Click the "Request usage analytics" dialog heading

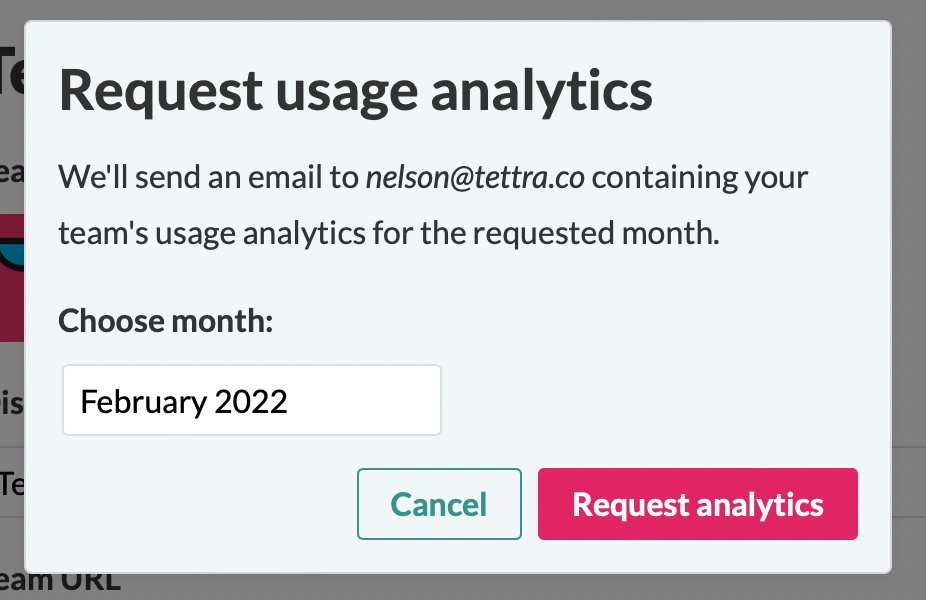(356, 90)
